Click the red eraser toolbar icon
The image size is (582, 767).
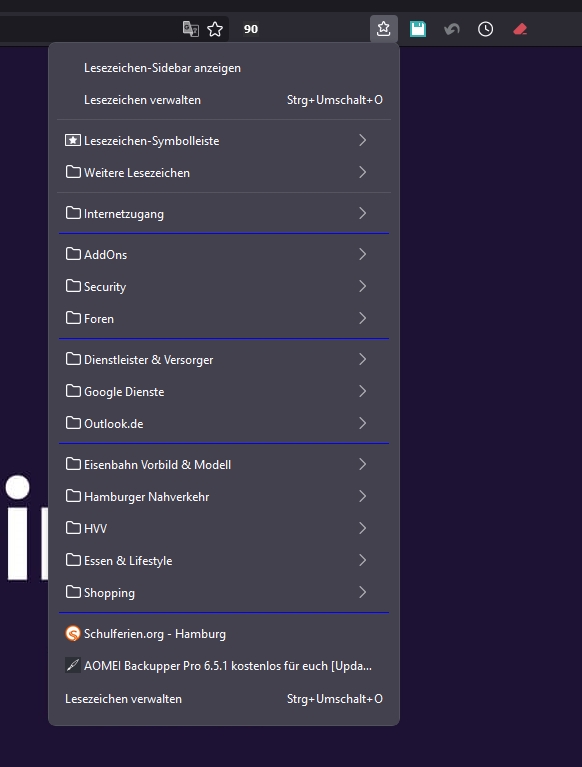click(x=519, y=29)
